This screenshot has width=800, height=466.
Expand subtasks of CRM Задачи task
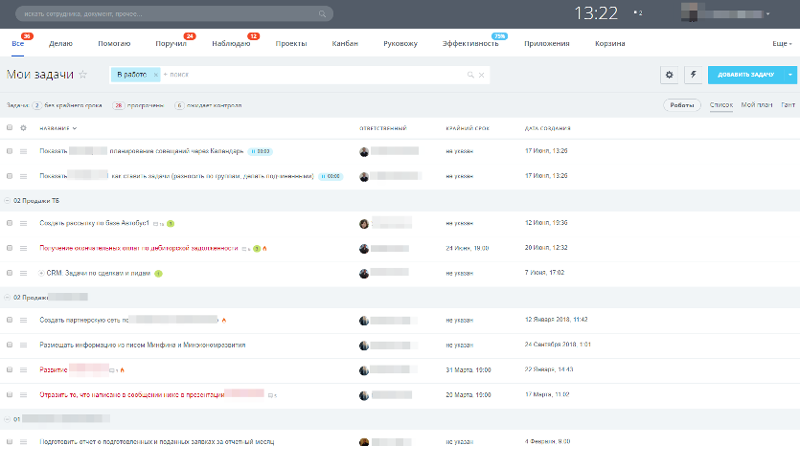pos(41,273)
